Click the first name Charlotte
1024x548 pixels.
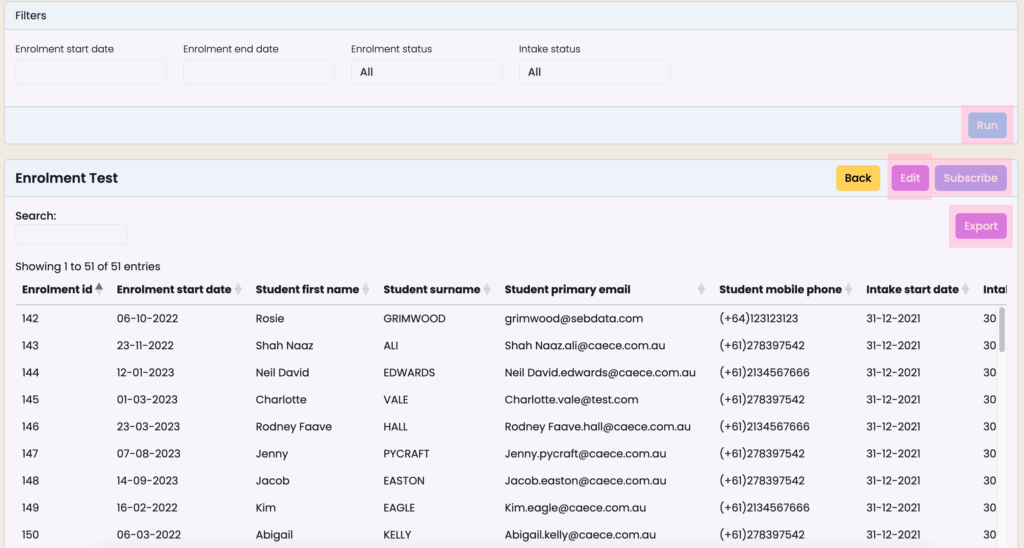281,399
